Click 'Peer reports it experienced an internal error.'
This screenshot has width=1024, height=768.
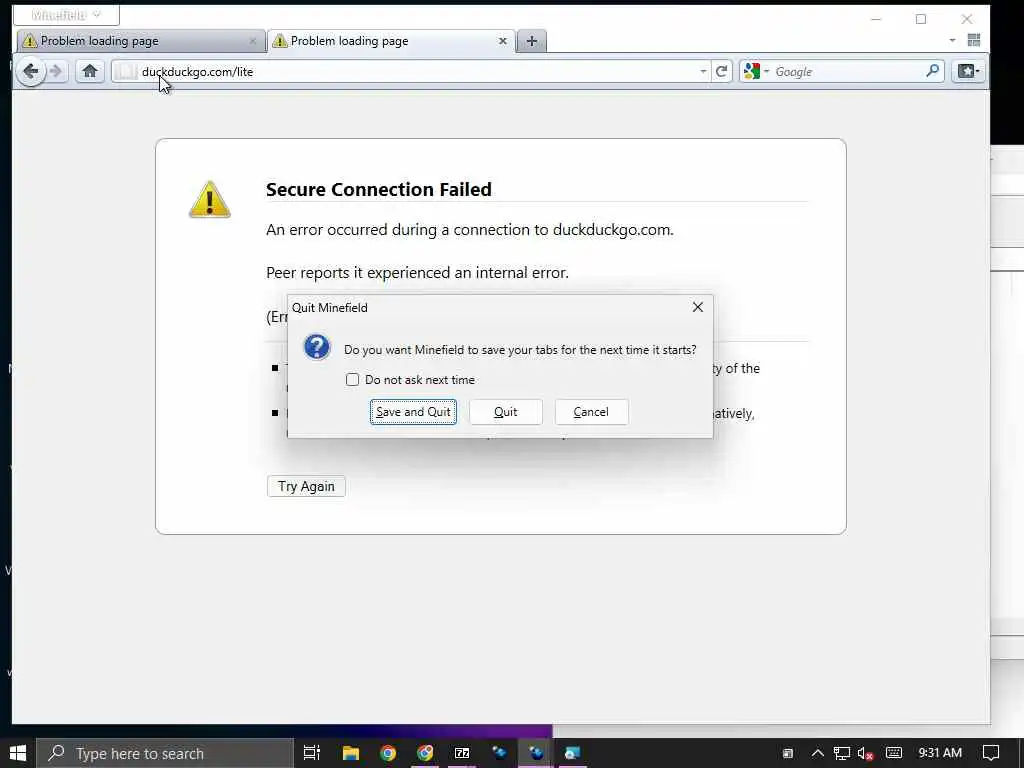point(417,272)
